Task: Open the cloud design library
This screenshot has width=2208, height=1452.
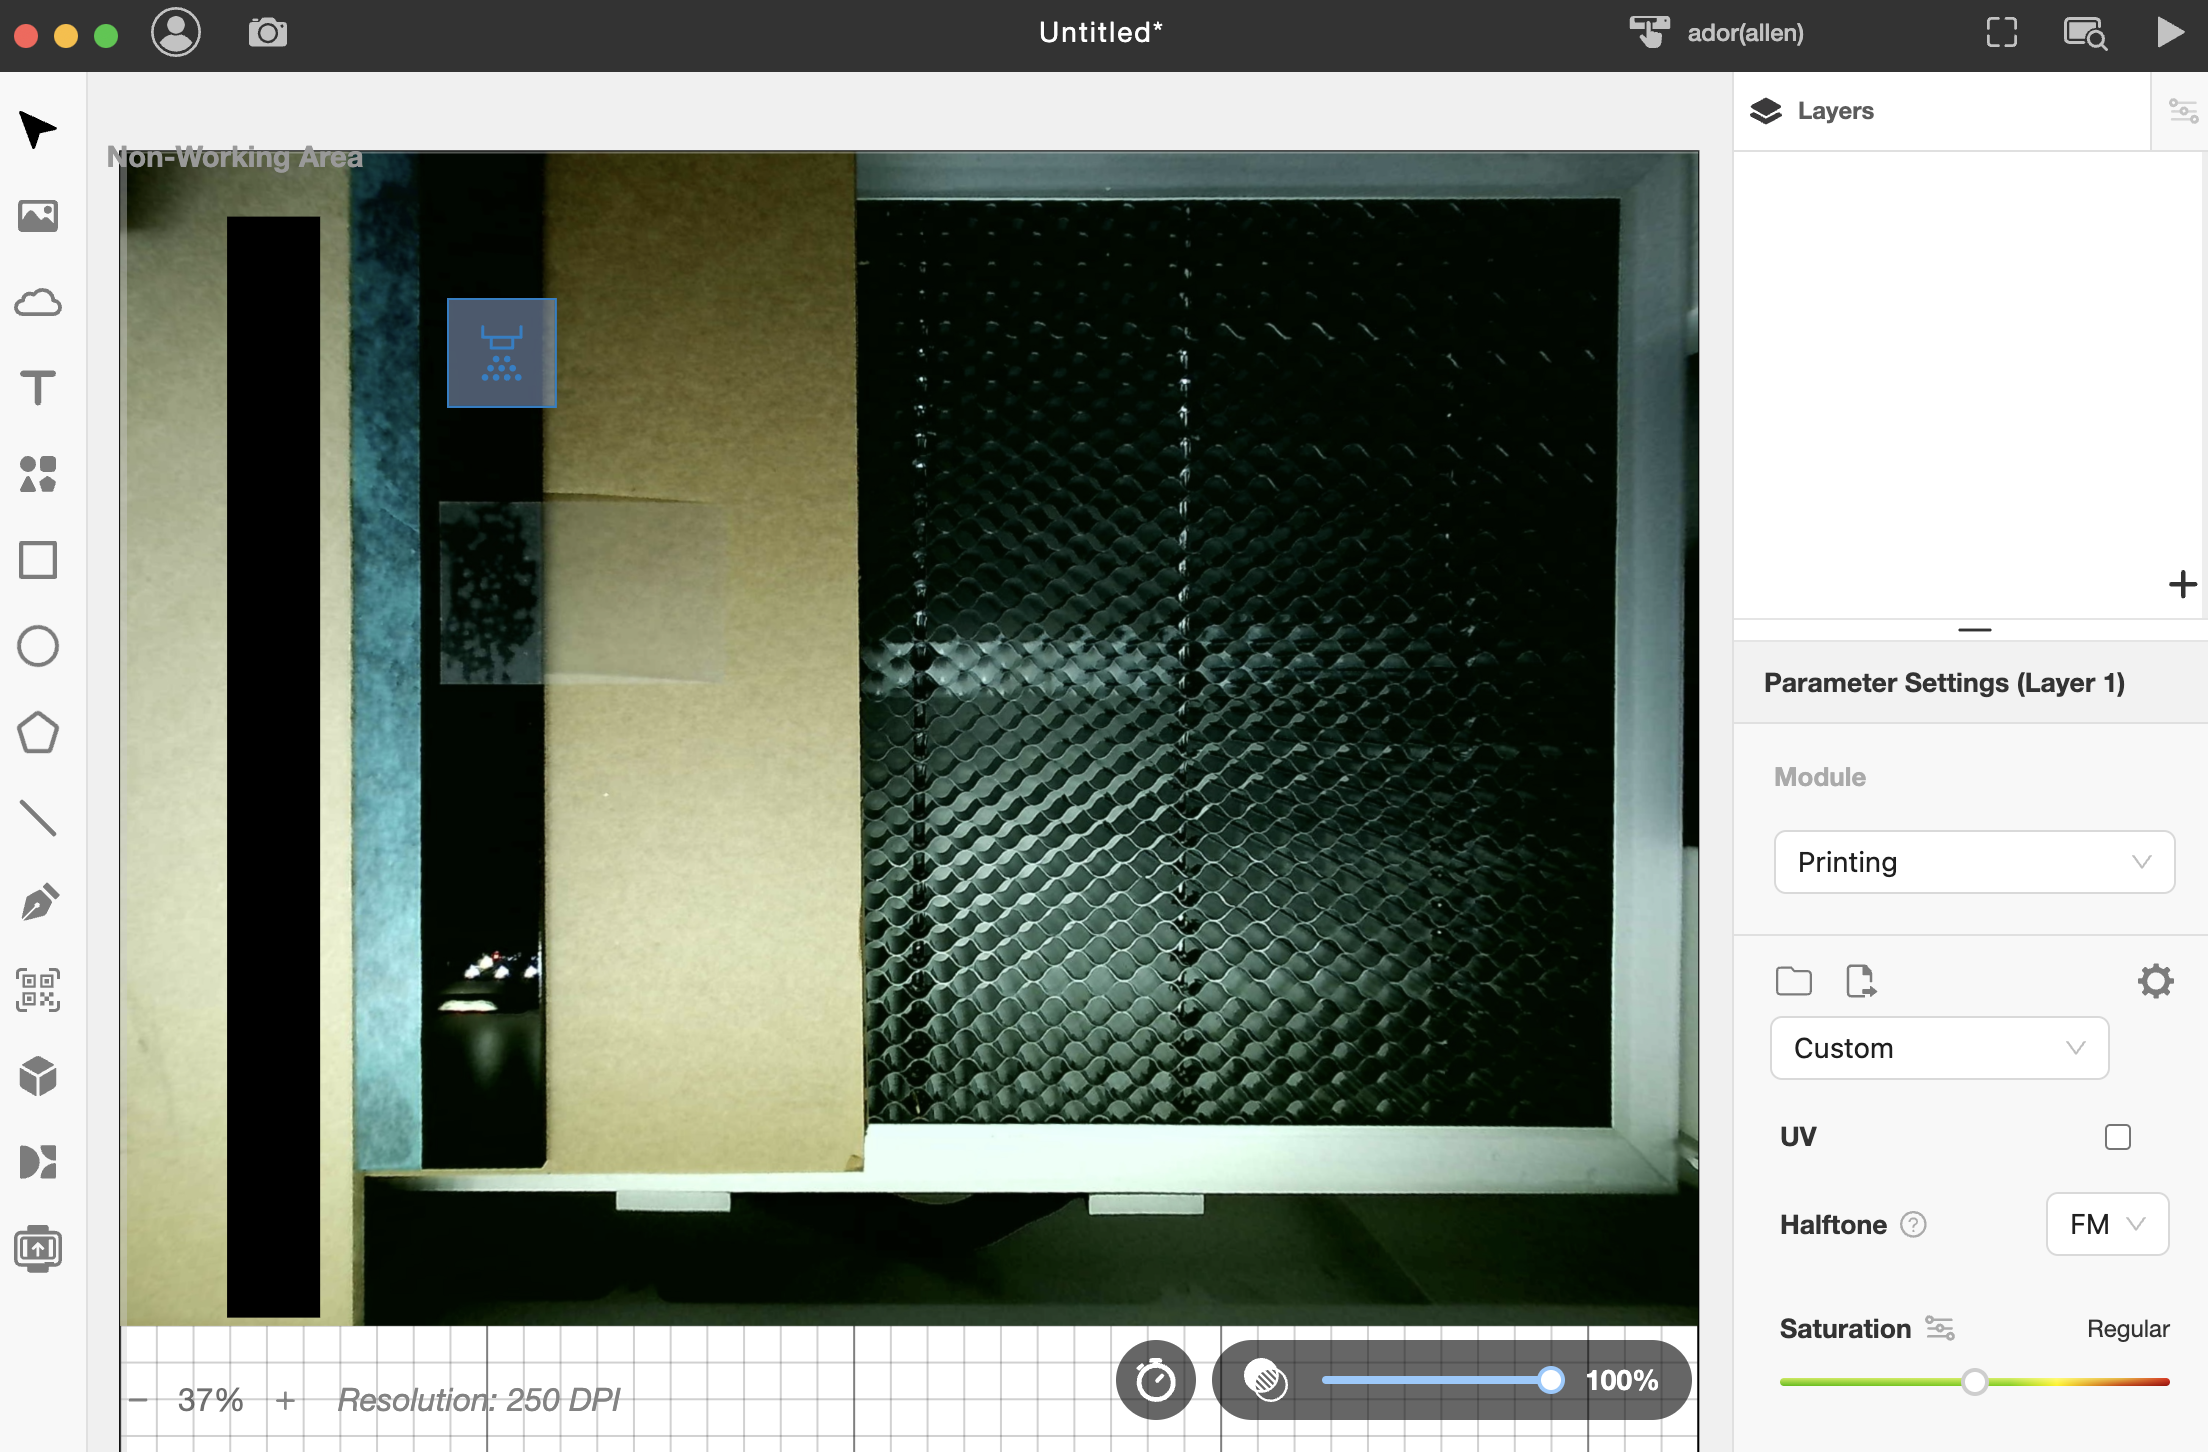Action: [38, 302]
